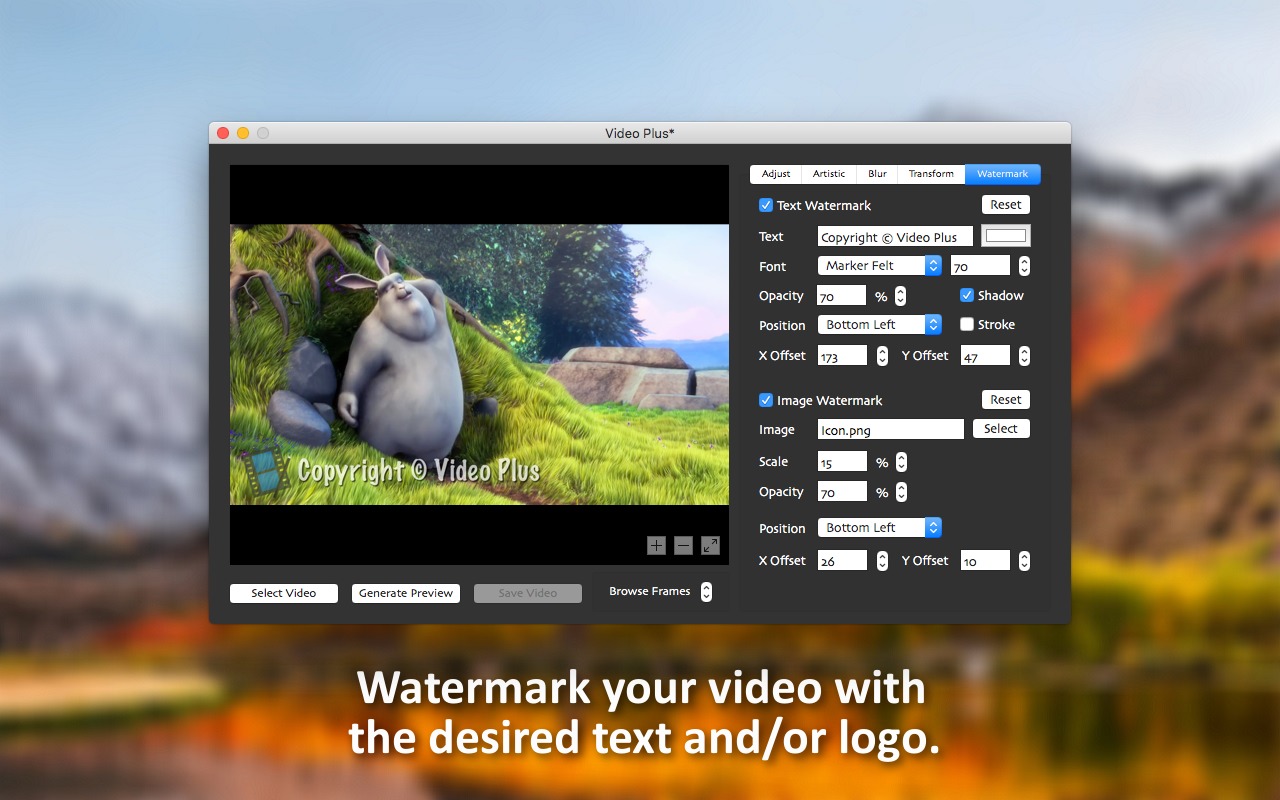Enable the Stroke option for text watermark
The height and width of the screenshot is (800, 1280).
tap(967, 324)
